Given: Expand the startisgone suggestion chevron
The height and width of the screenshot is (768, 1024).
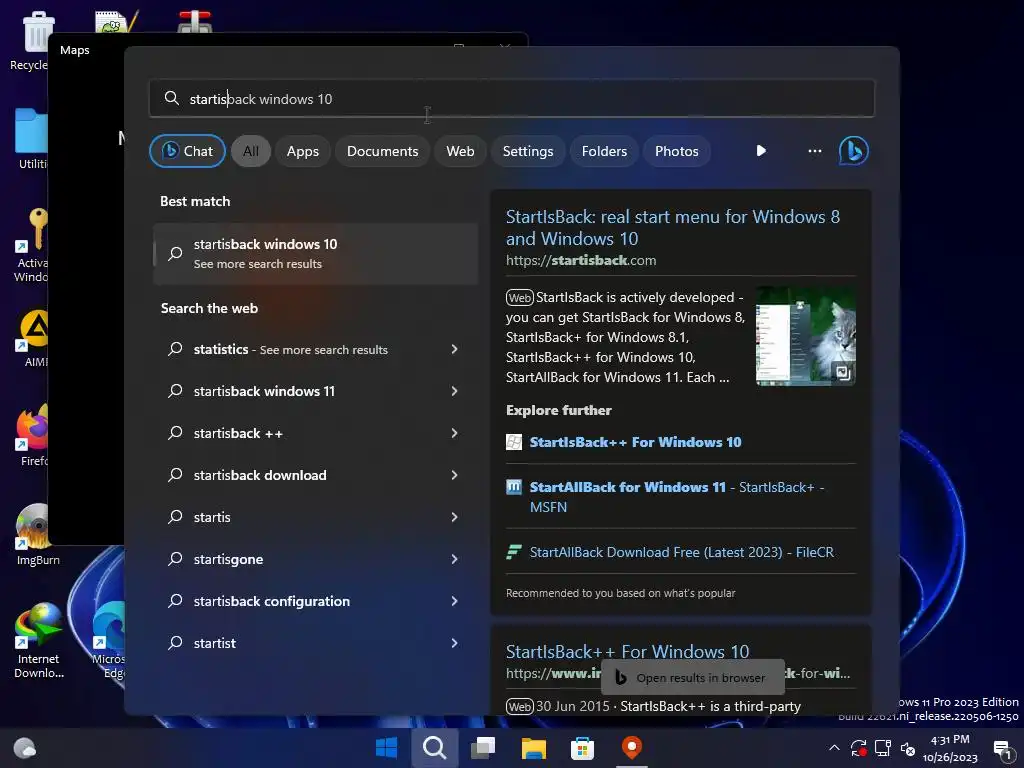Looking at the screenshot, I should [x=455, y=559].
